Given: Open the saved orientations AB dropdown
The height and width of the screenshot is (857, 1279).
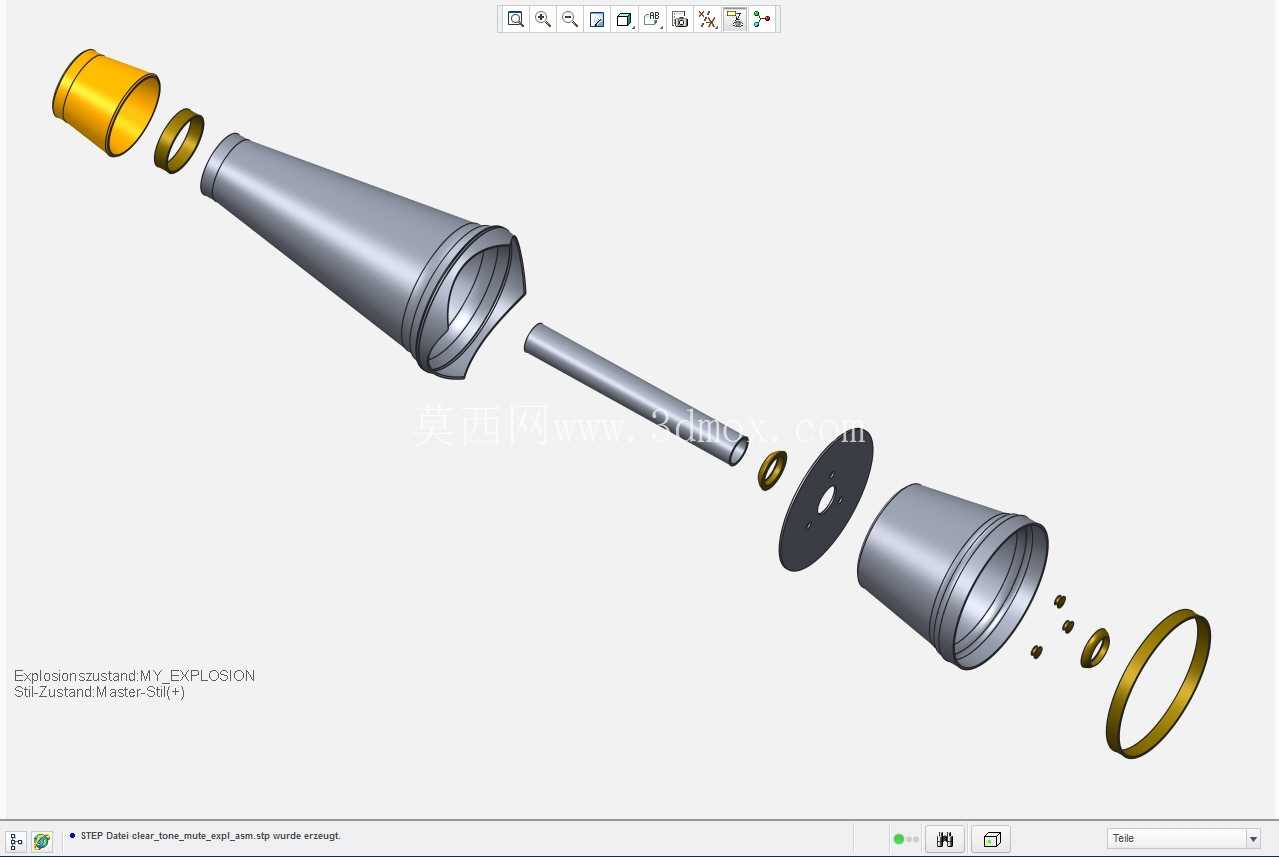Looking at the screenshot, I should [x=653, y=19].
